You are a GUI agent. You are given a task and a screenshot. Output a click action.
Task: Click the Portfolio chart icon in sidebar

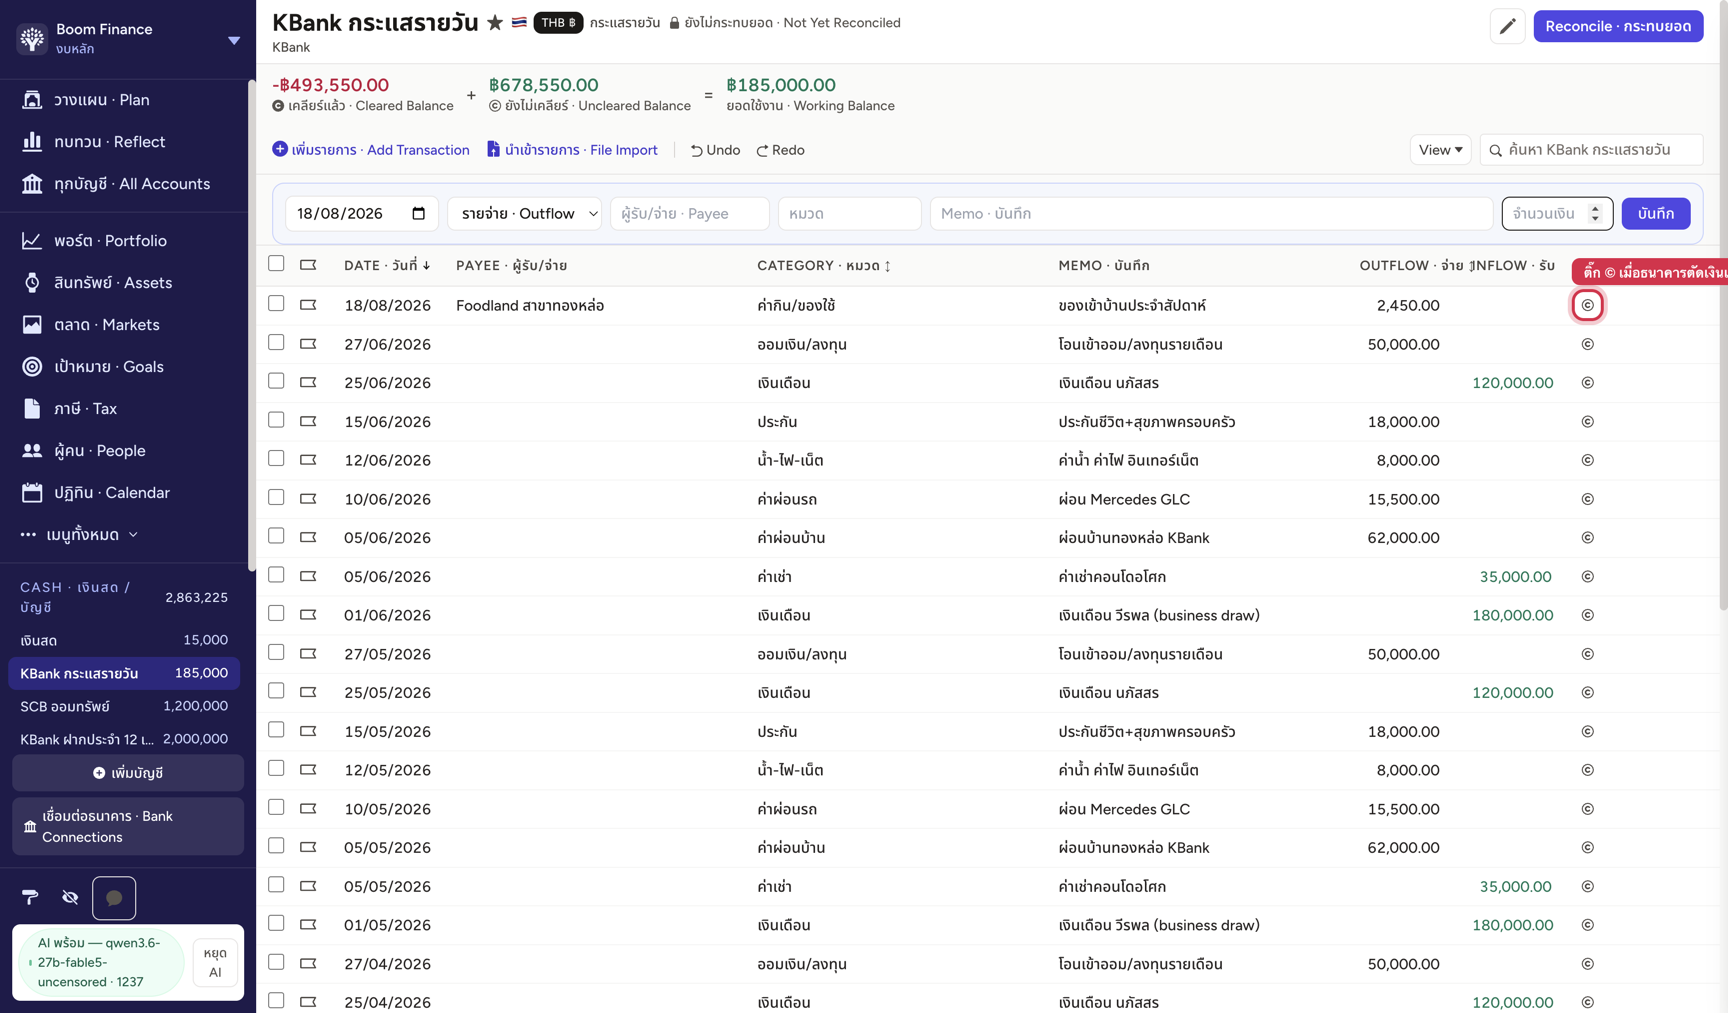32,241
